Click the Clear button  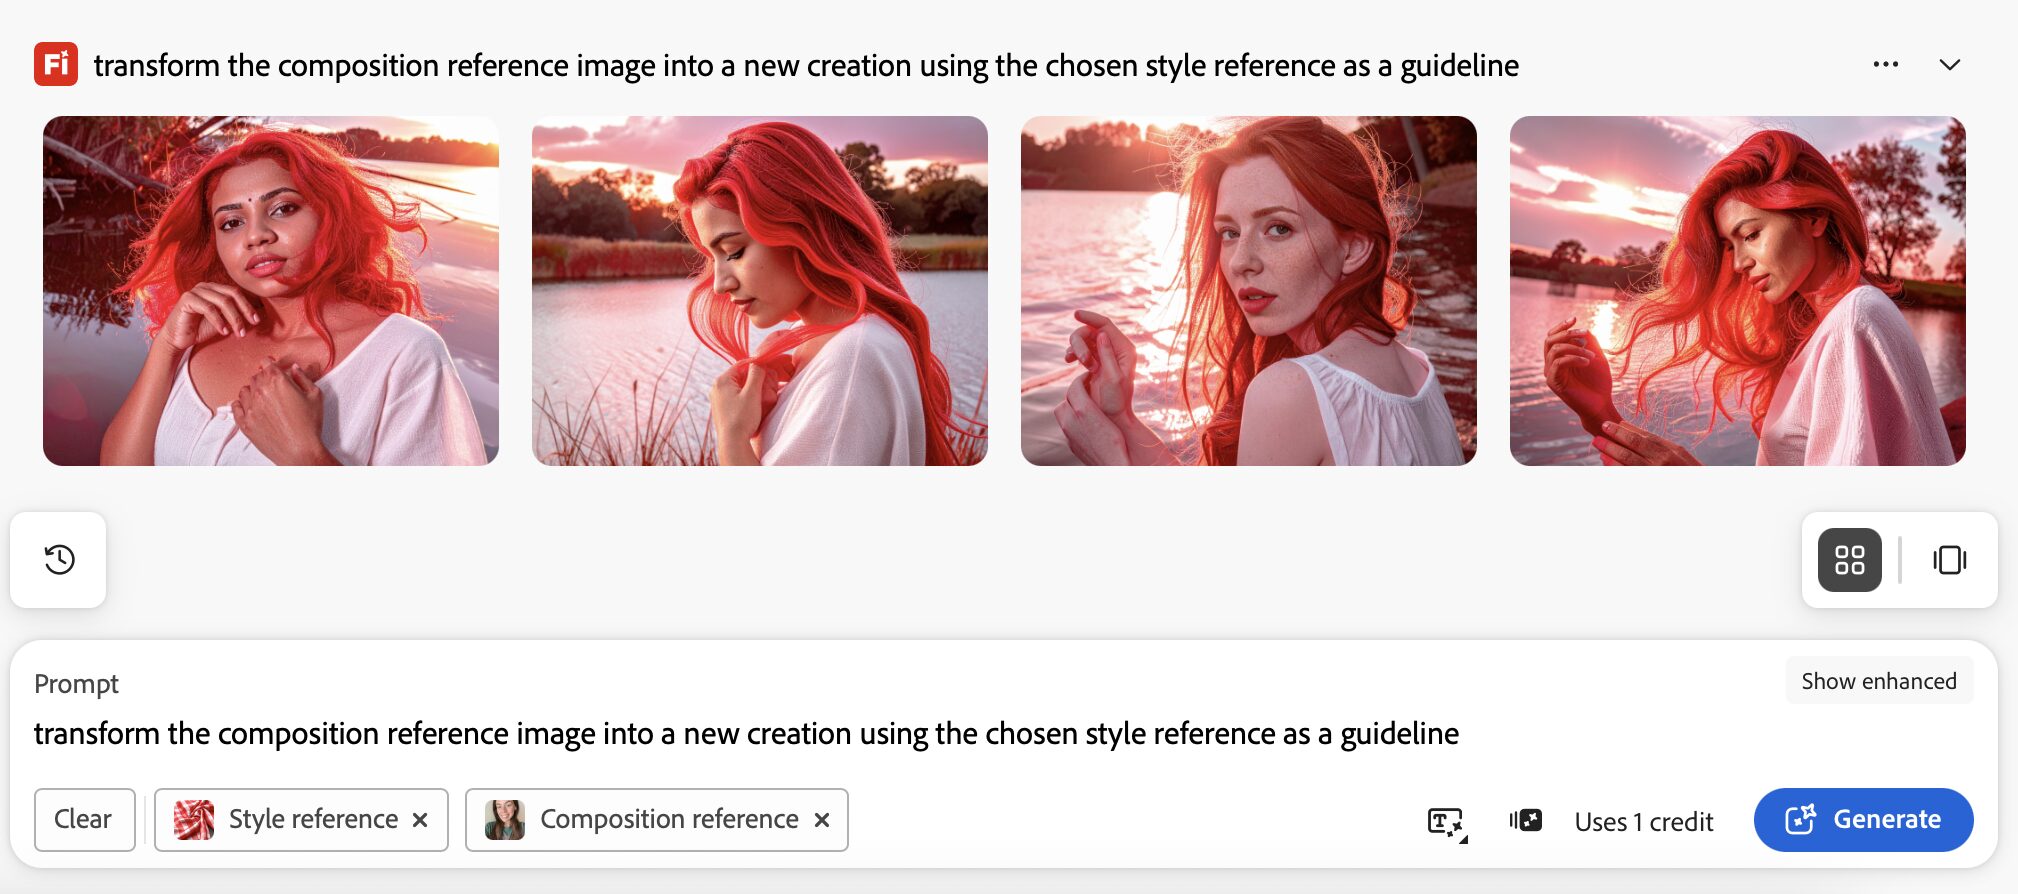pyautogui.click(x=84, y=820)
